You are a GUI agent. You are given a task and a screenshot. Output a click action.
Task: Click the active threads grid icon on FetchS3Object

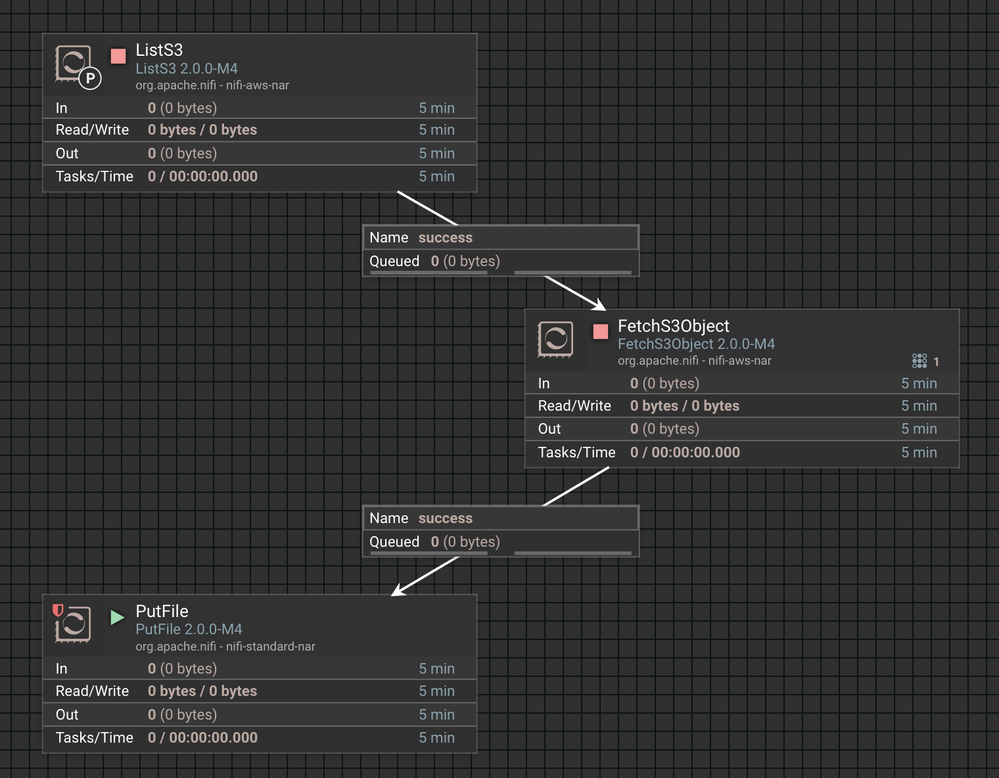coord(919,361)
